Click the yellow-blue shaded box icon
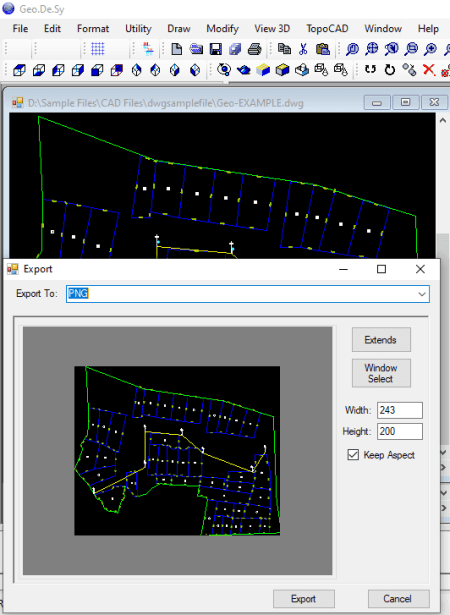This screenshot has height=615, width=450. coord(263,70)
